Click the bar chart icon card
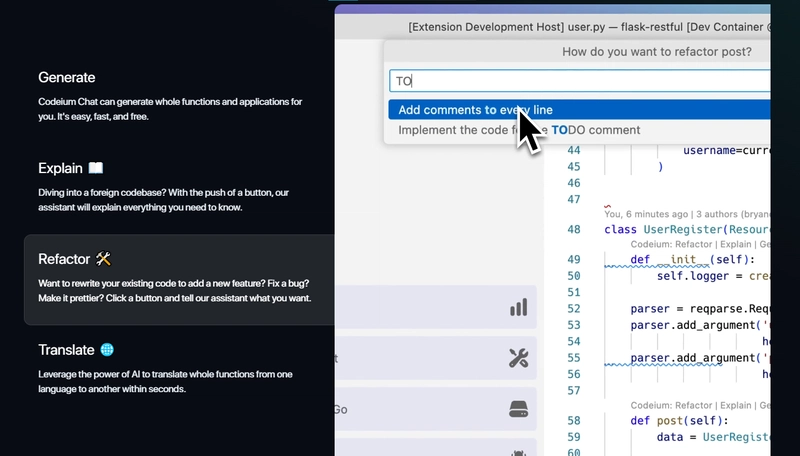Image resolution: width=800 pixels, height=456 pixels. click(436, 307)
